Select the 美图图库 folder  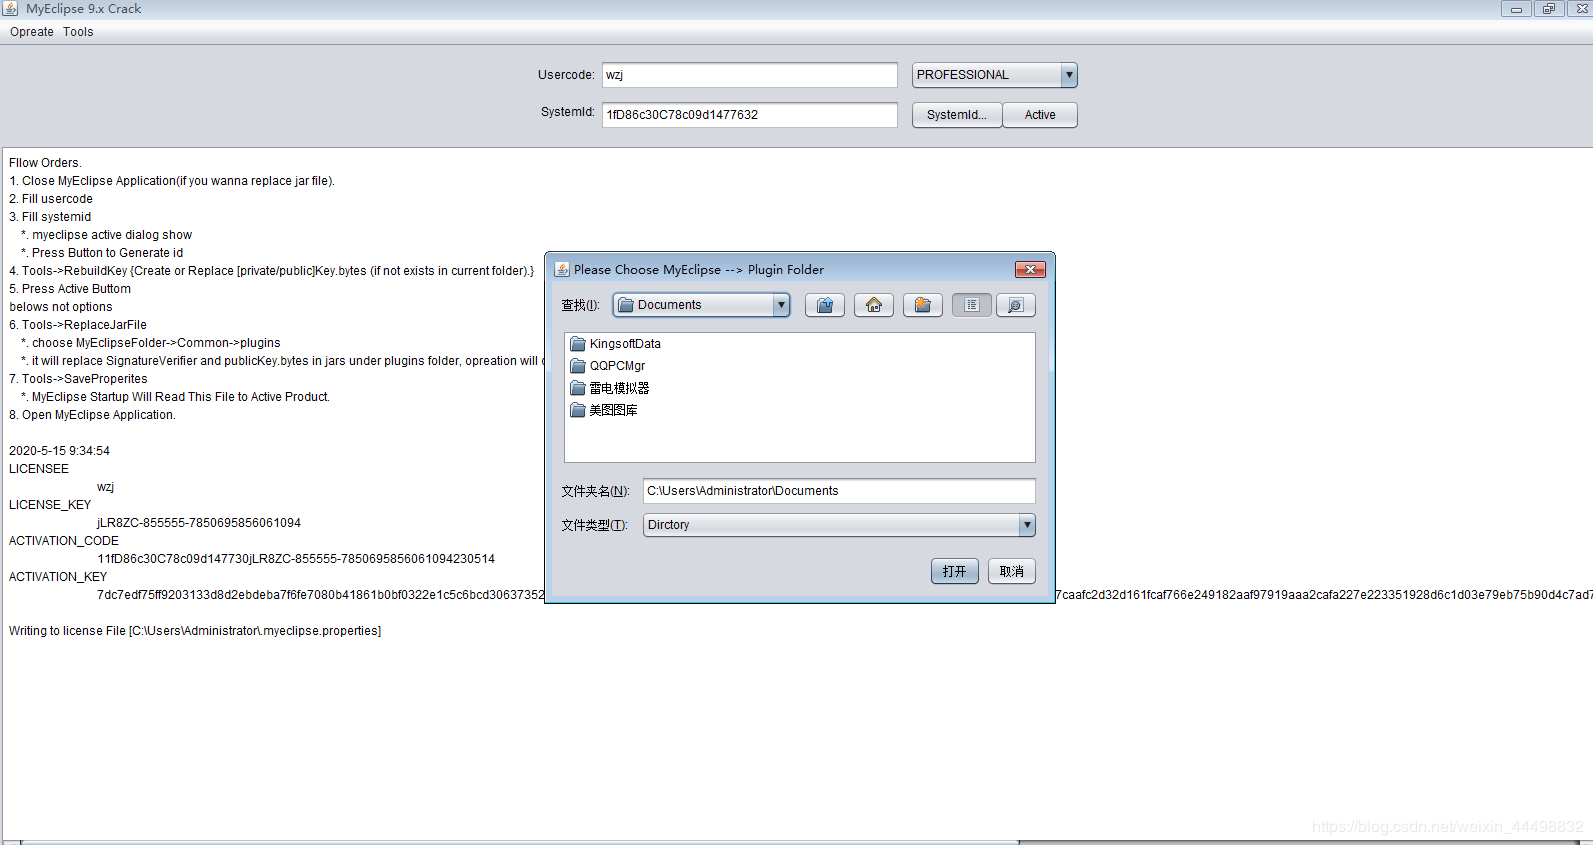coord(603,410)
